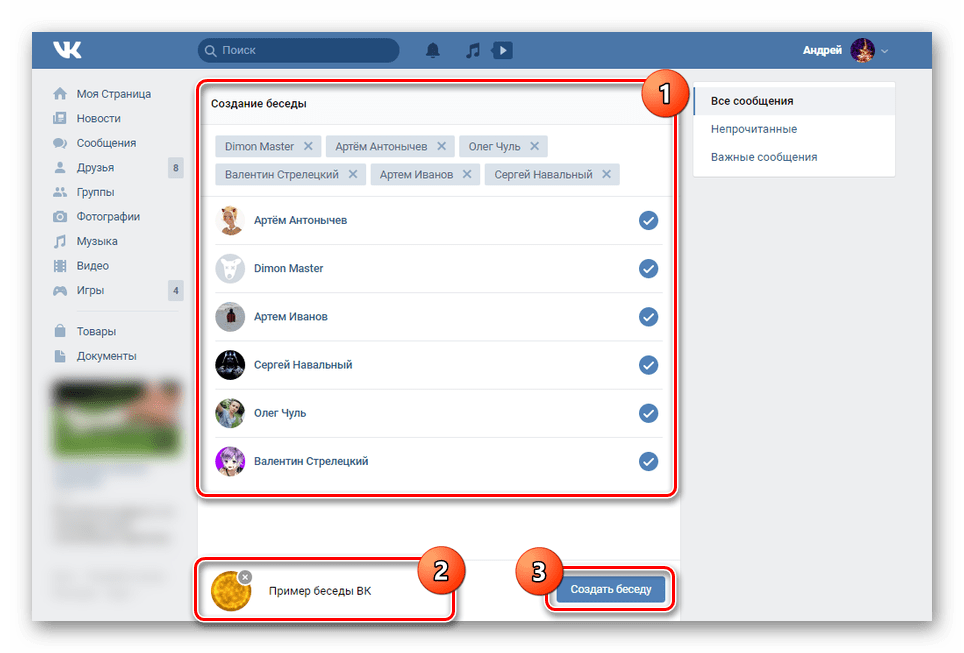This screenshot has height=653, width=964.
Task: Open the music note icon in header
Action: [472, 50]
